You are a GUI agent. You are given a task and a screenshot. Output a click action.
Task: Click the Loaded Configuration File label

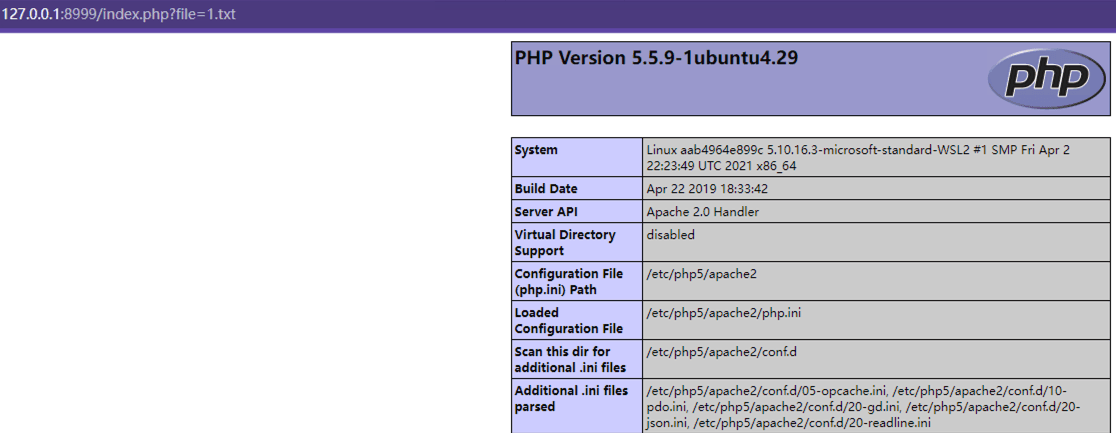coord(569,320)
